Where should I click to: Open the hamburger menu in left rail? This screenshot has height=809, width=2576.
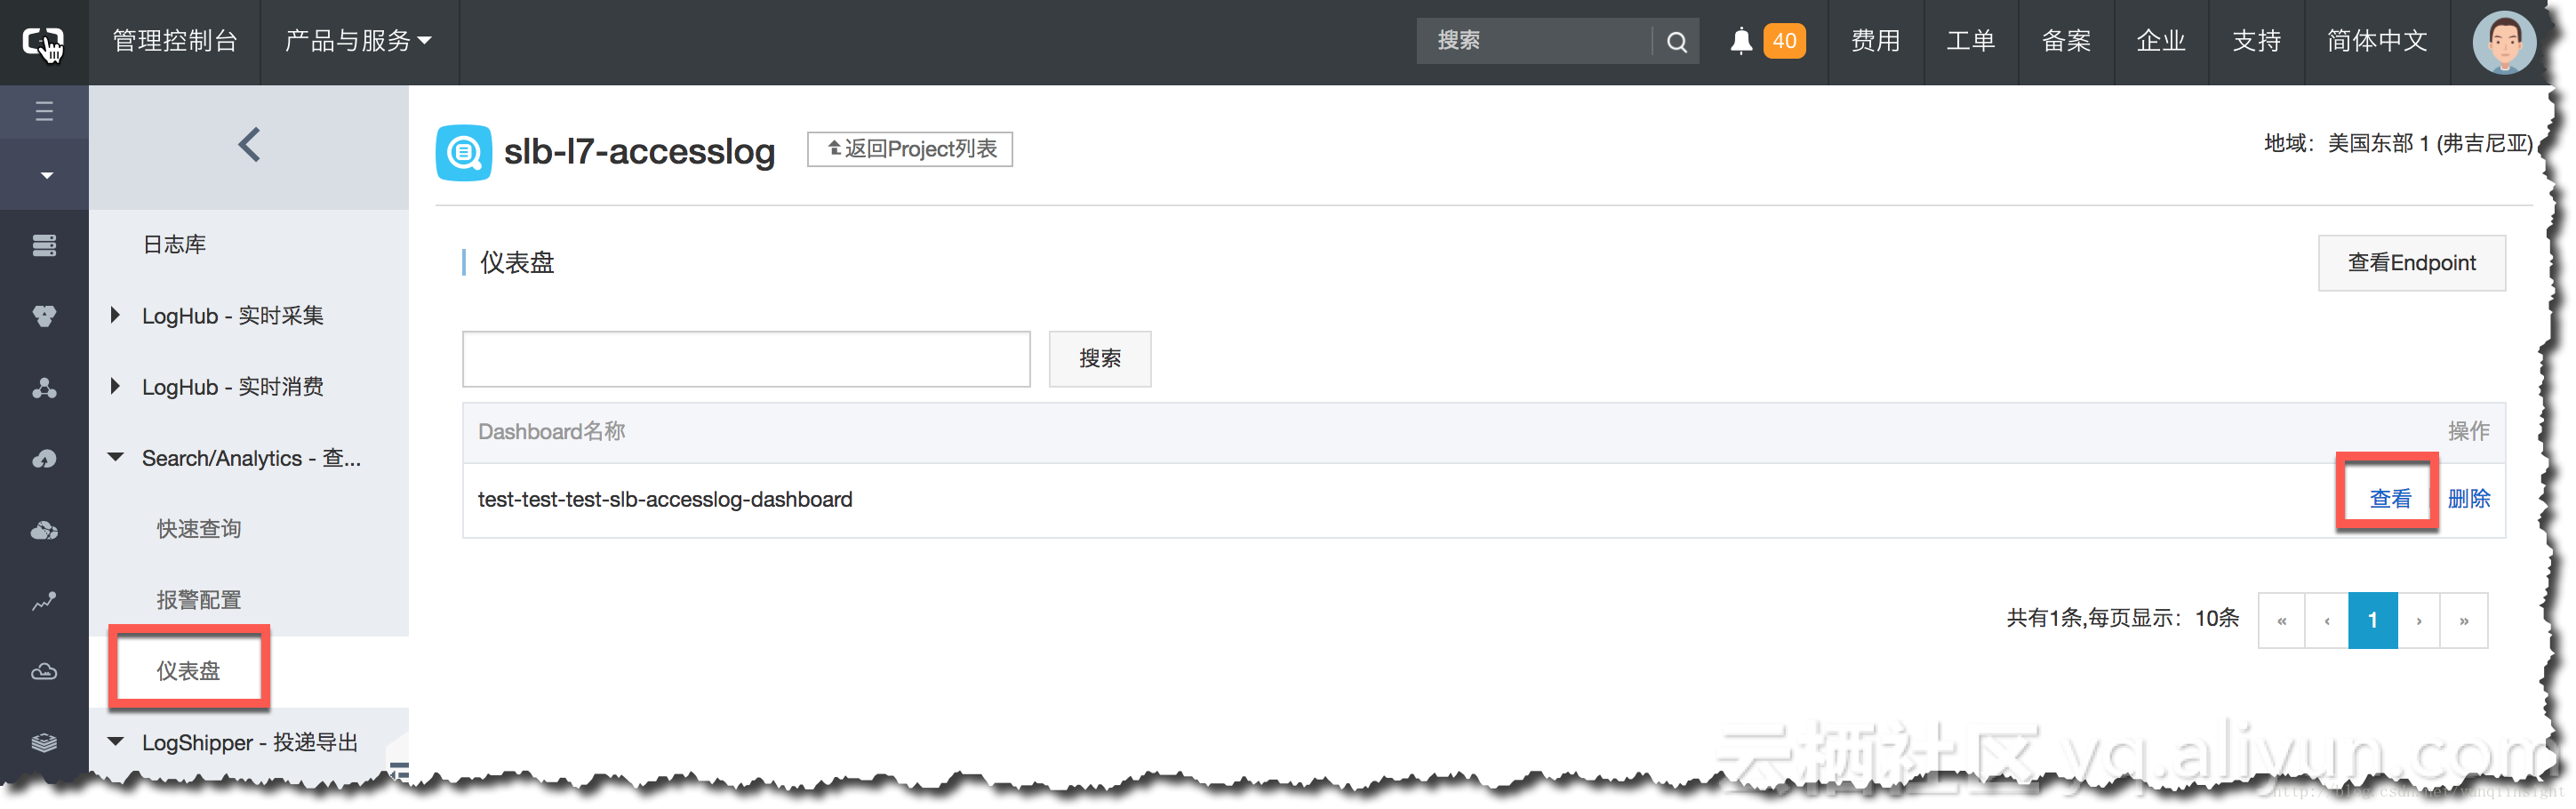44,112
